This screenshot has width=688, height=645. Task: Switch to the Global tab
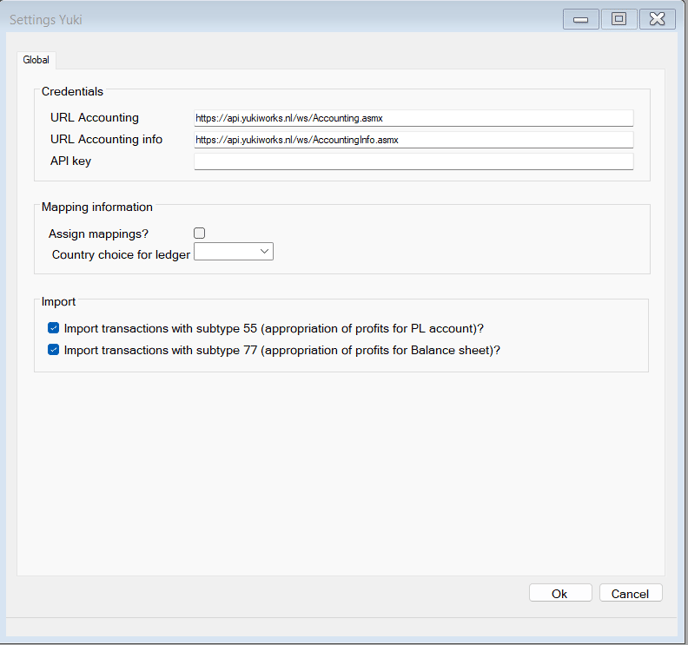tap(36, 60)
